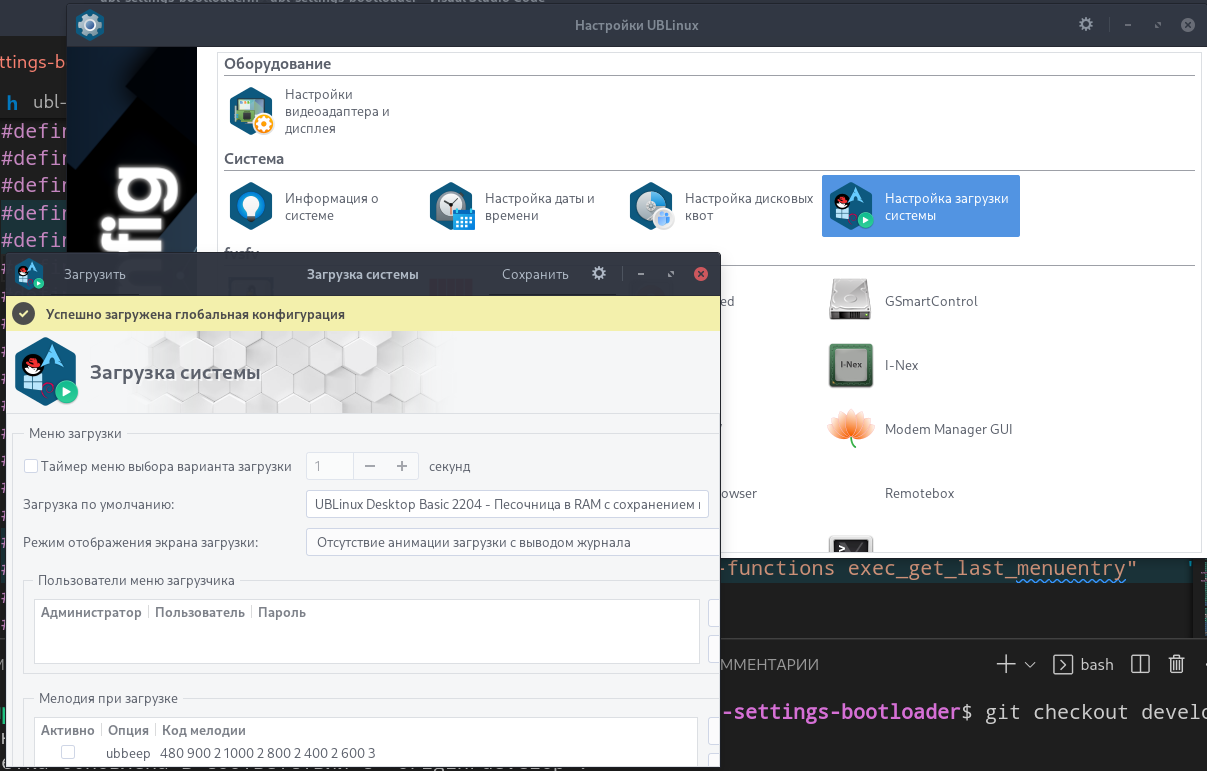Enable boot menu timer checkbox
Screen dimensions: 1207x771
(x=31, y=466)
